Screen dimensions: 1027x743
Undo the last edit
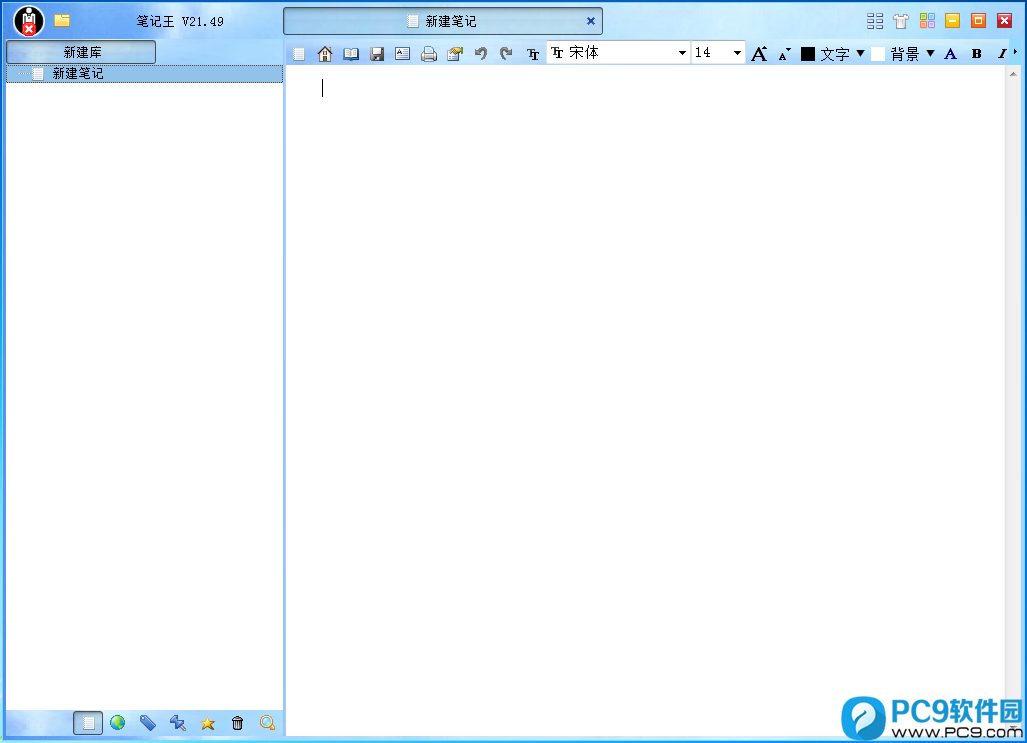(481, 53)
